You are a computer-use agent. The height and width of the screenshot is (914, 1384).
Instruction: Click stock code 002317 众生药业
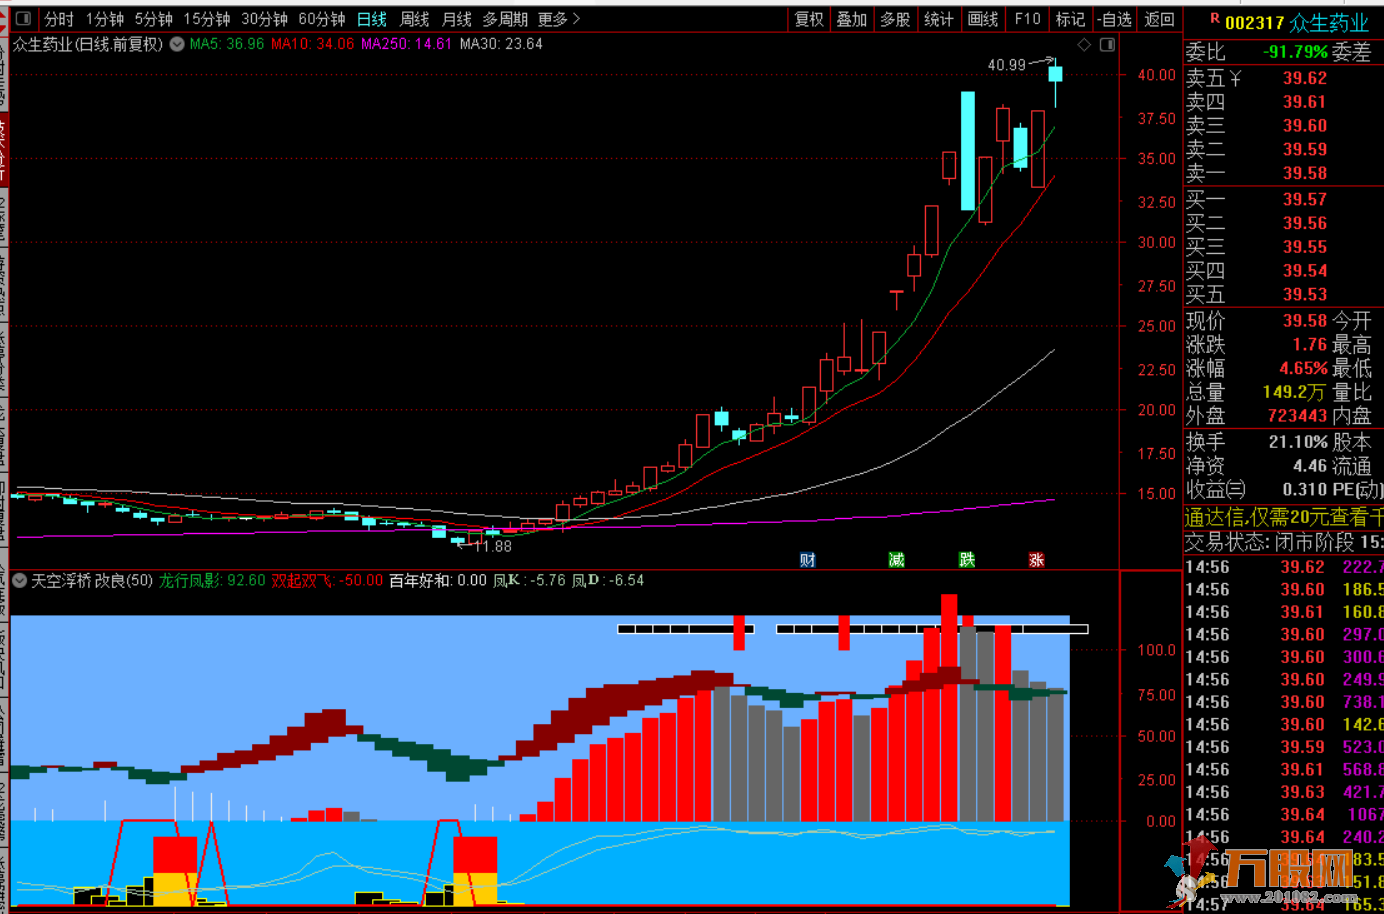coord(1296,22)
